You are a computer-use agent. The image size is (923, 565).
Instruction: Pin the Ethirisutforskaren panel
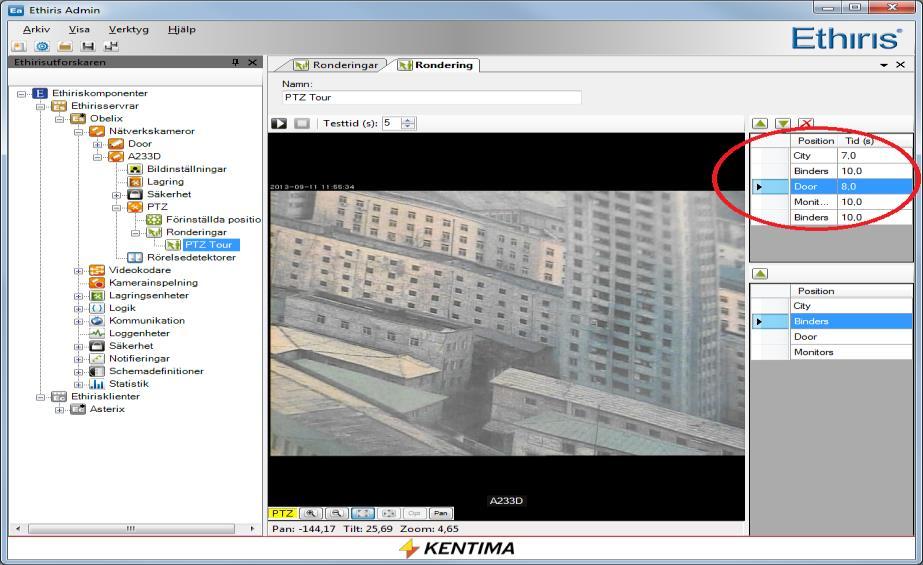point(235,62)
